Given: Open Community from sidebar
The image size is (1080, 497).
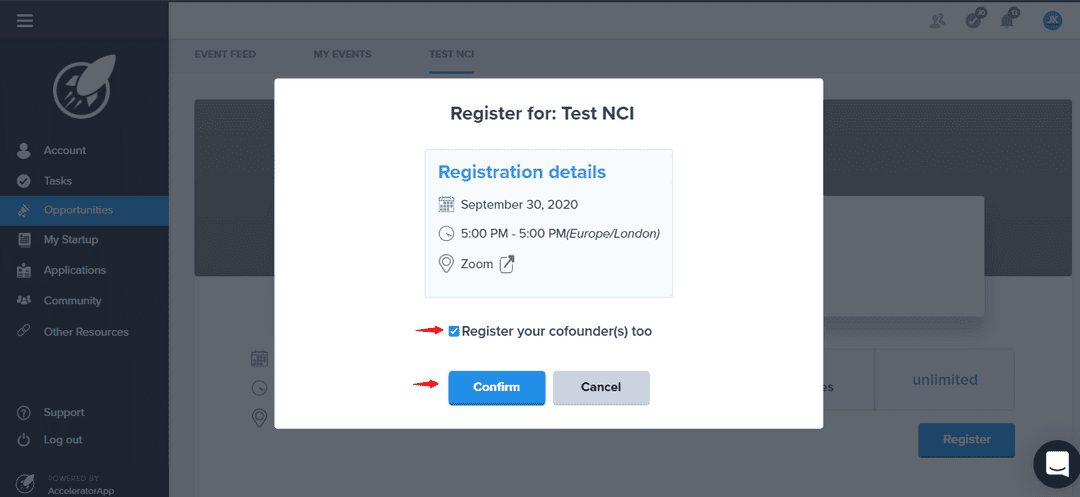Looking at the screenshot, I should [x=72, y=301].
